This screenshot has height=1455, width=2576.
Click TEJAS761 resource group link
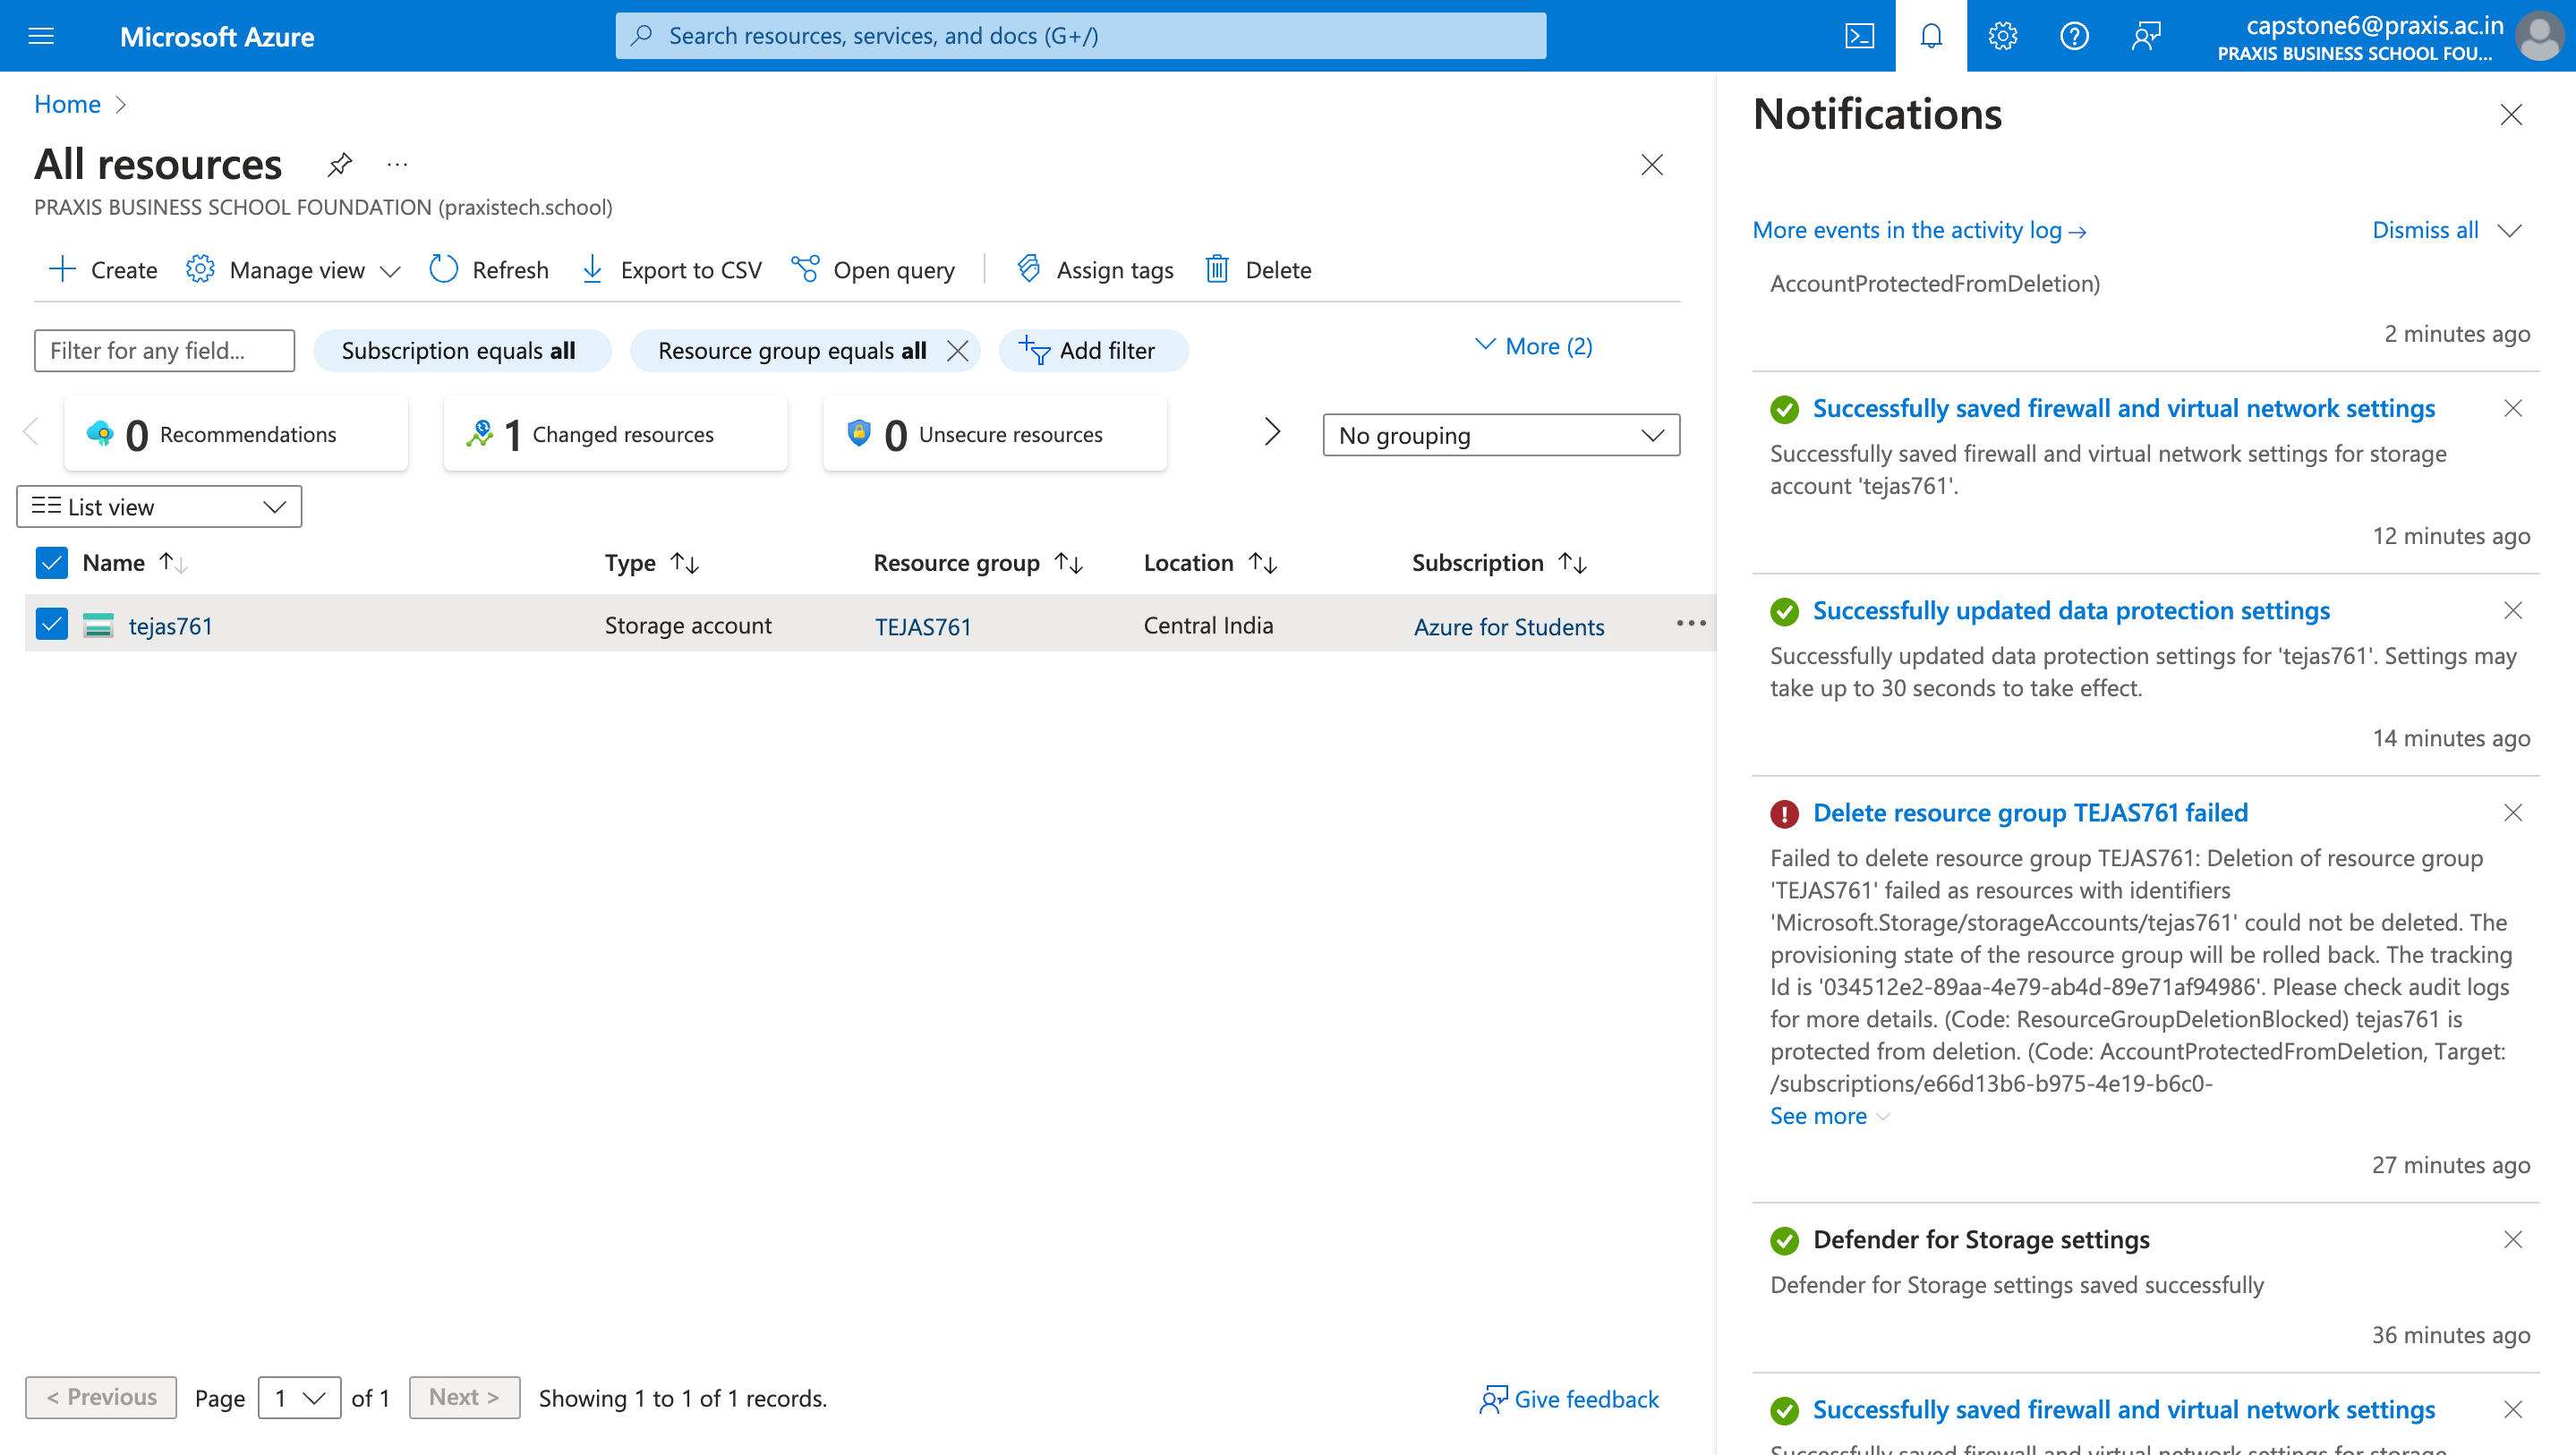tap(922, 624)
